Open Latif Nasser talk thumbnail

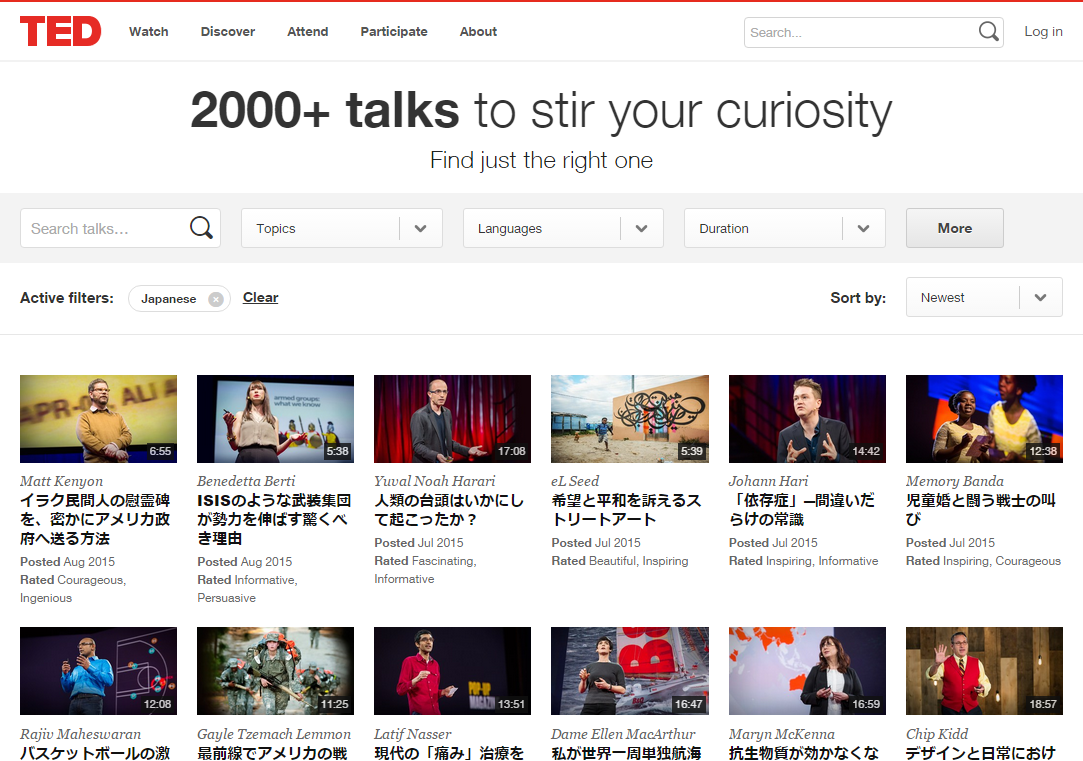tap(452, 671)
